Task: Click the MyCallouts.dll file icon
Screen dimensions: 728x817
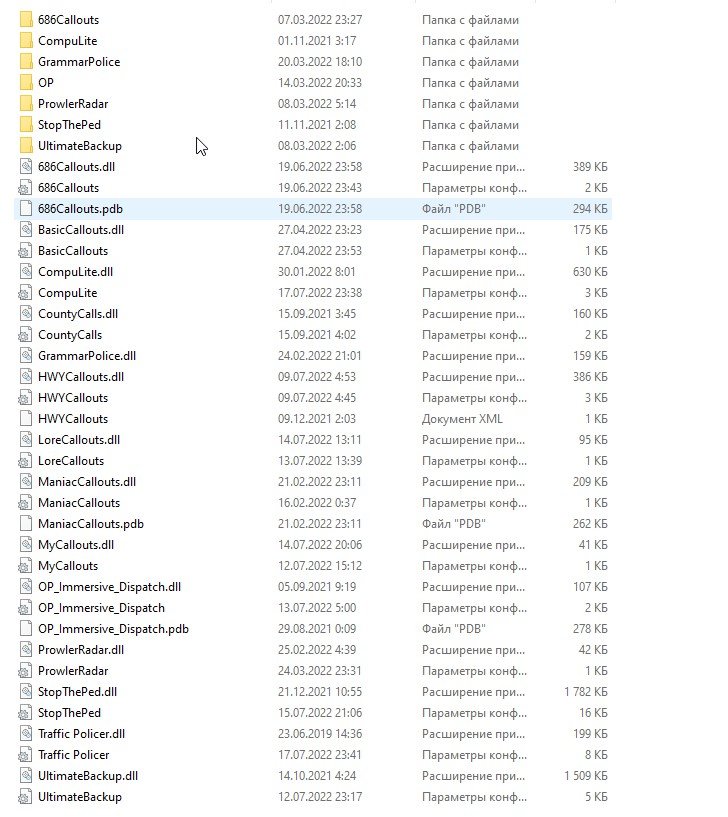Action: point(26,544)
